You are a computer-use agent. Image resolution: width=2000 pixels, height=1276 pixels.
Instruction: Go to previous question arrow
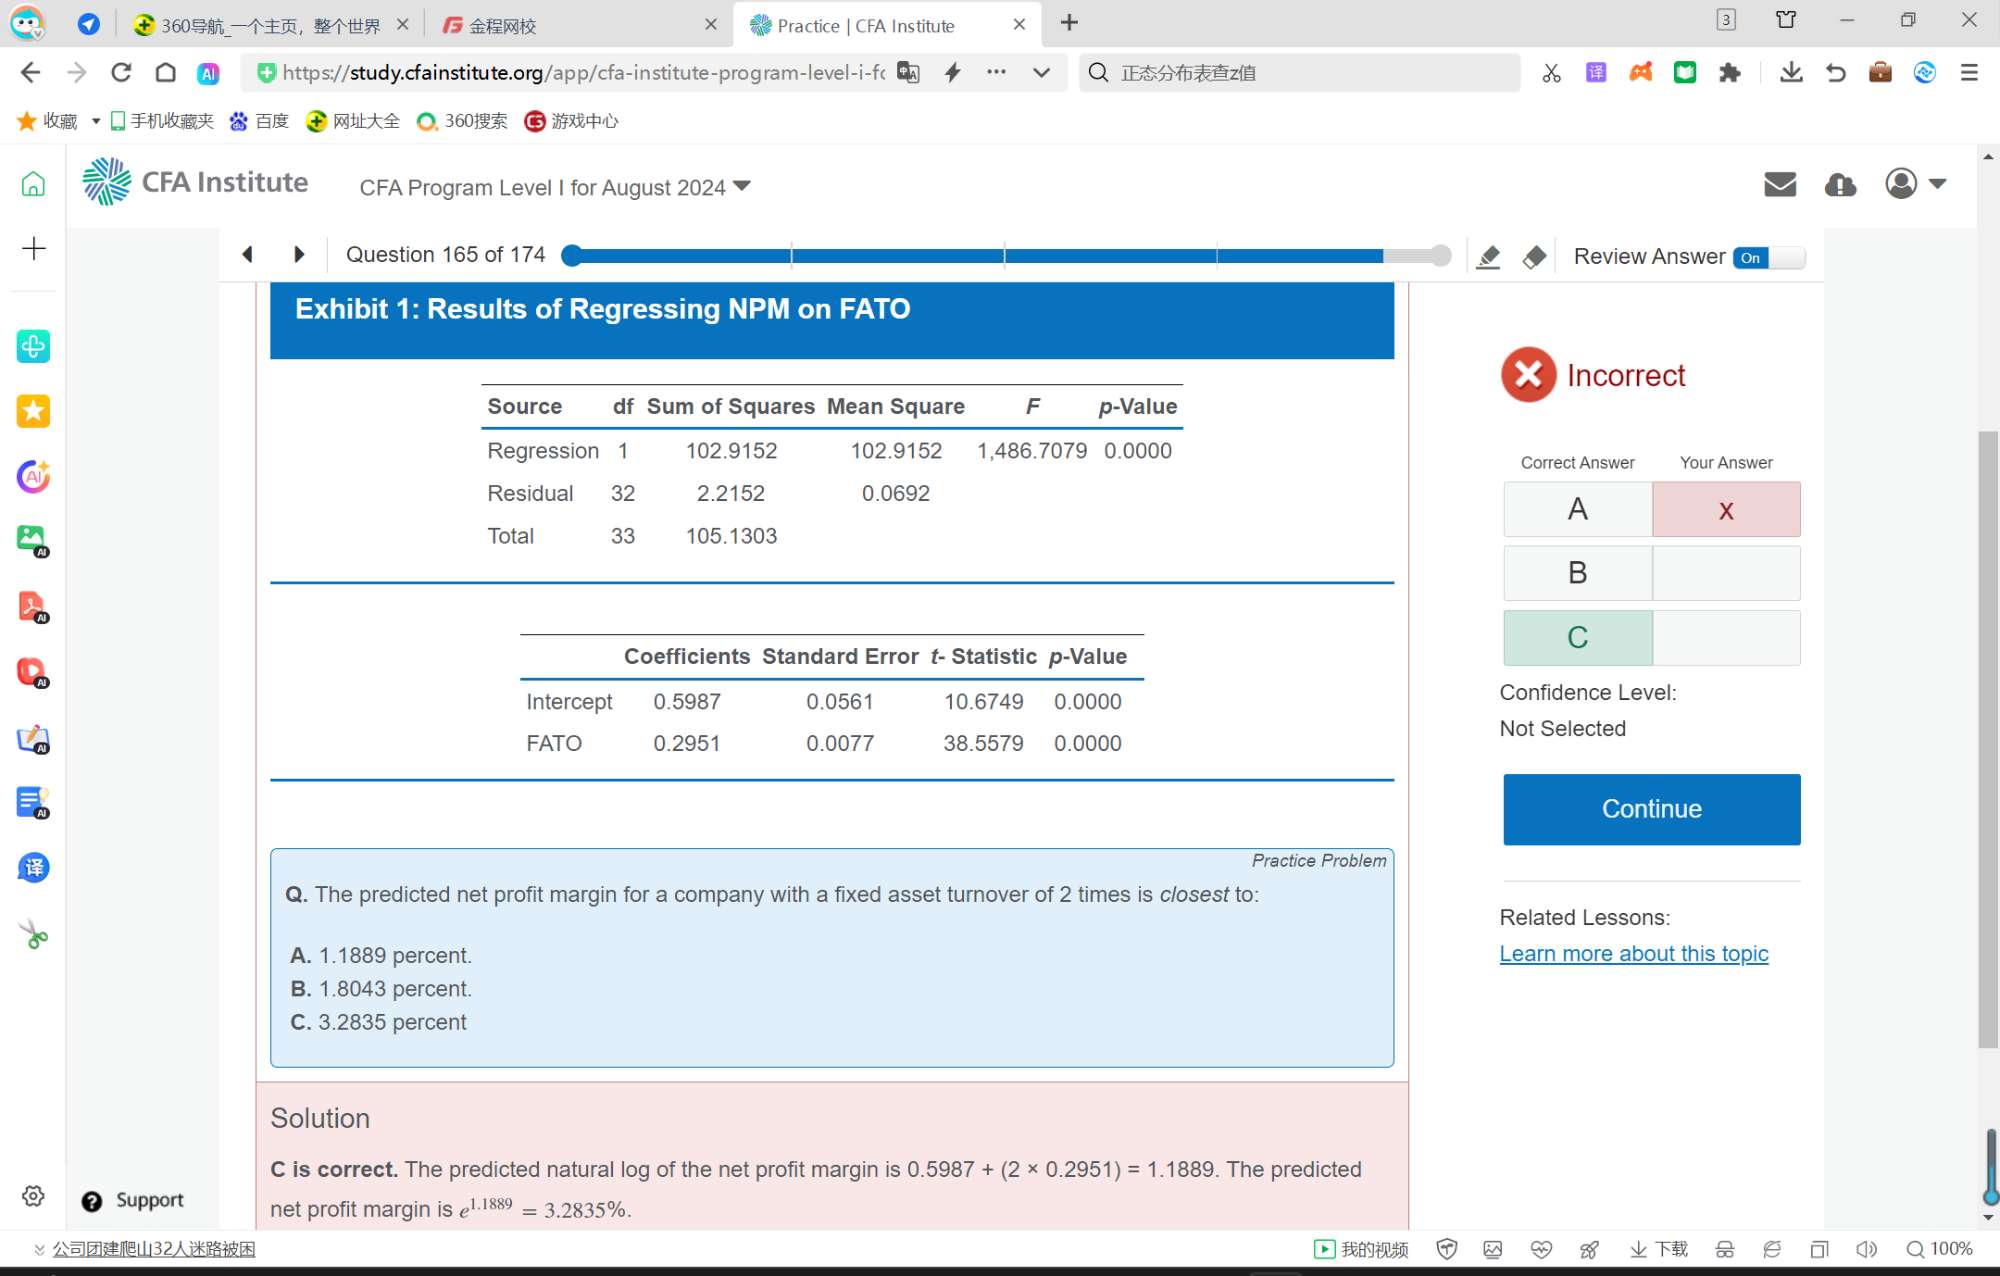(x=247, y=255)
